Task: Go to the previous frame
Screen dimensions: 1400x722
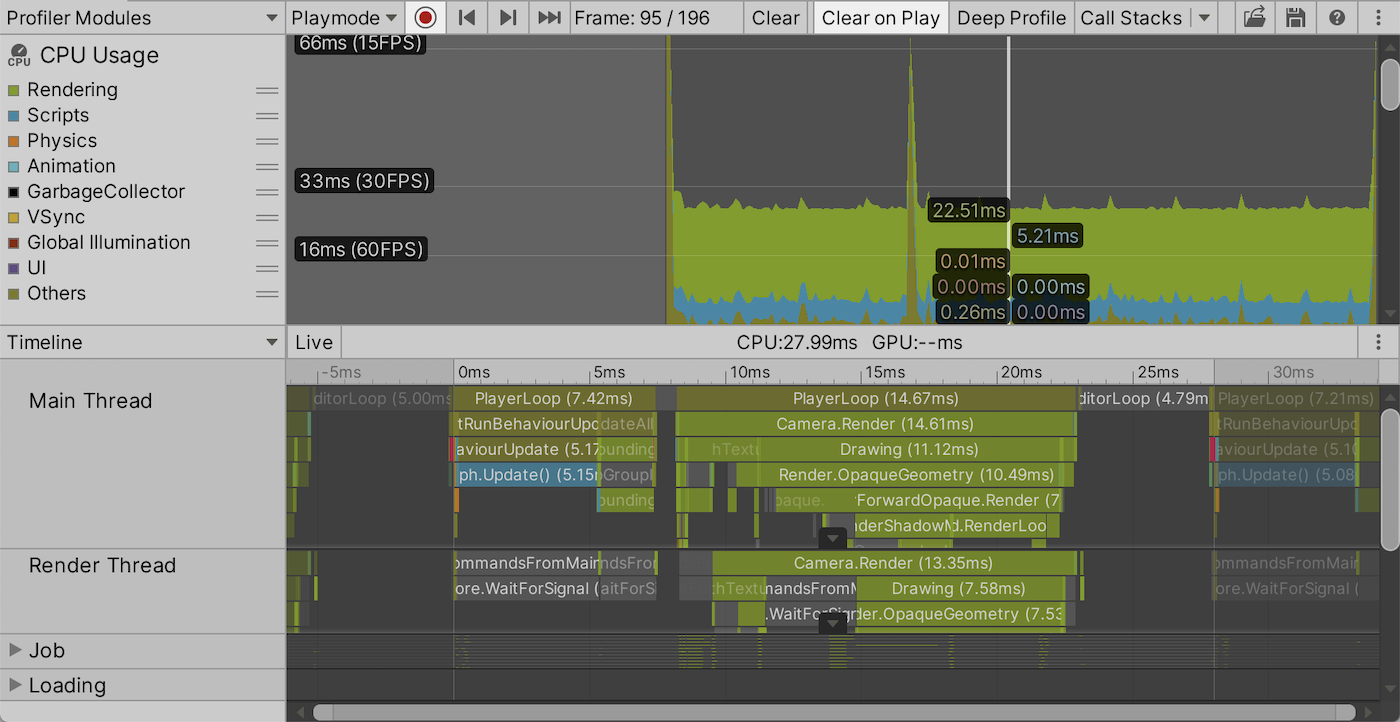Action: (x=466, y=18)
